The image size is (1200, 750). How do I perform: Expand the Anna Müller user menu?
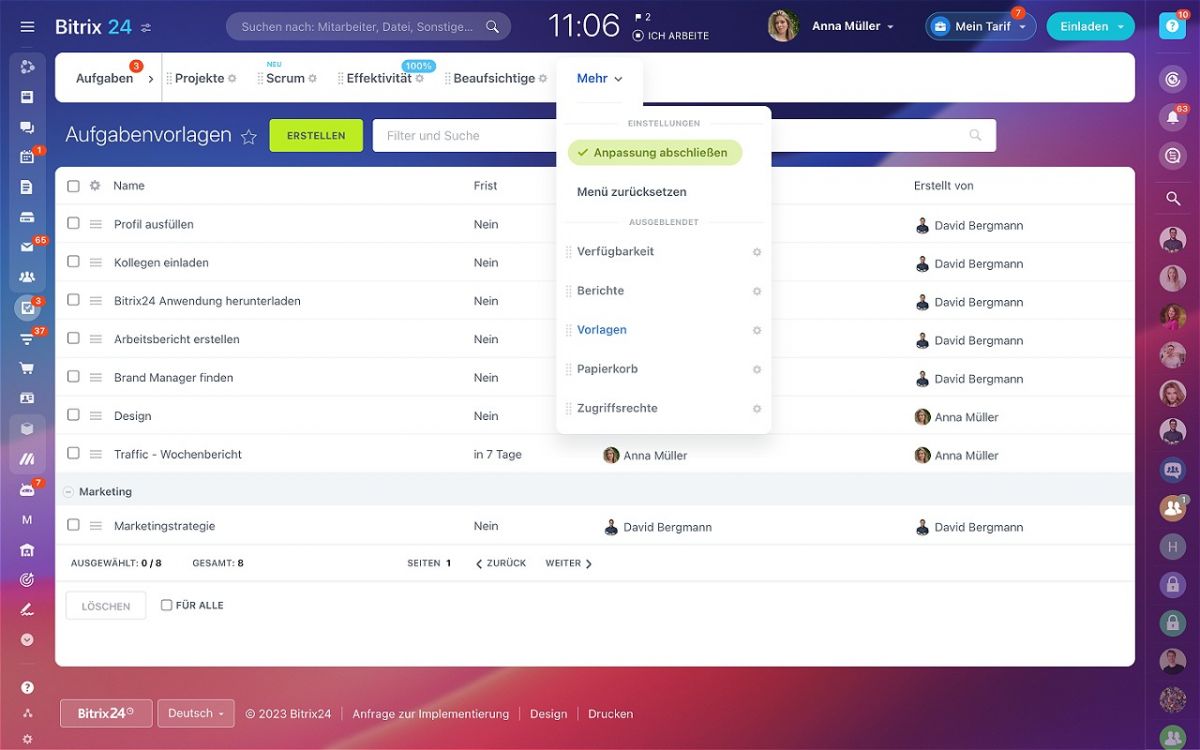click(853, 26)
